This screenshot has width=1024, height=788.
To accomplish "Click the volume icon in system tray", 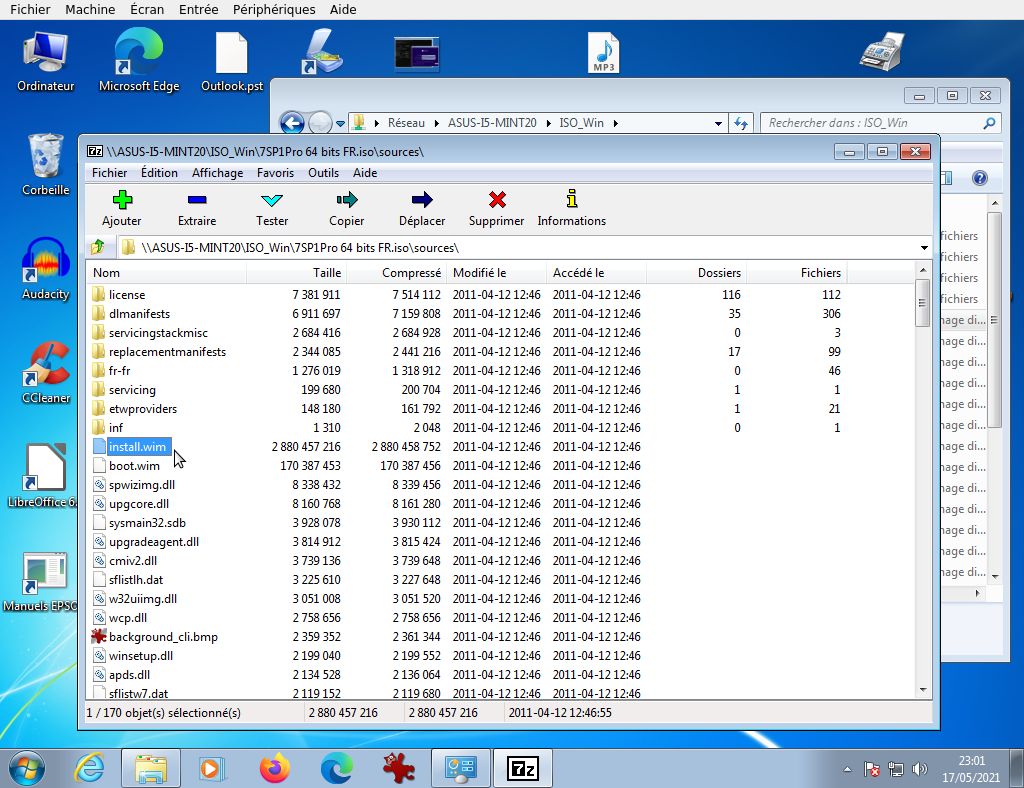I will (919, 769).
